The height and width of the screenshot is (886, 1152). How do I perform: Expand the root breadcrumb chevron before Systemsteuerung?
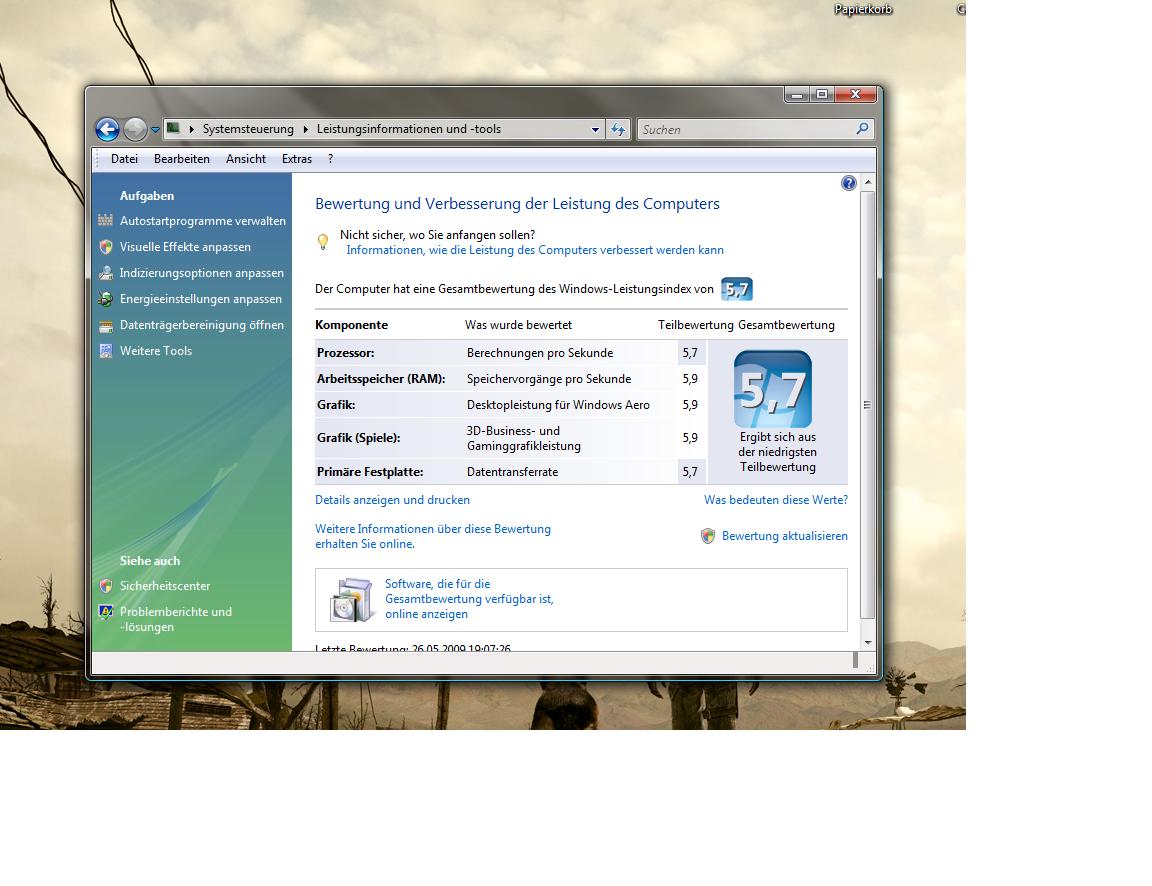coord(192,129)
